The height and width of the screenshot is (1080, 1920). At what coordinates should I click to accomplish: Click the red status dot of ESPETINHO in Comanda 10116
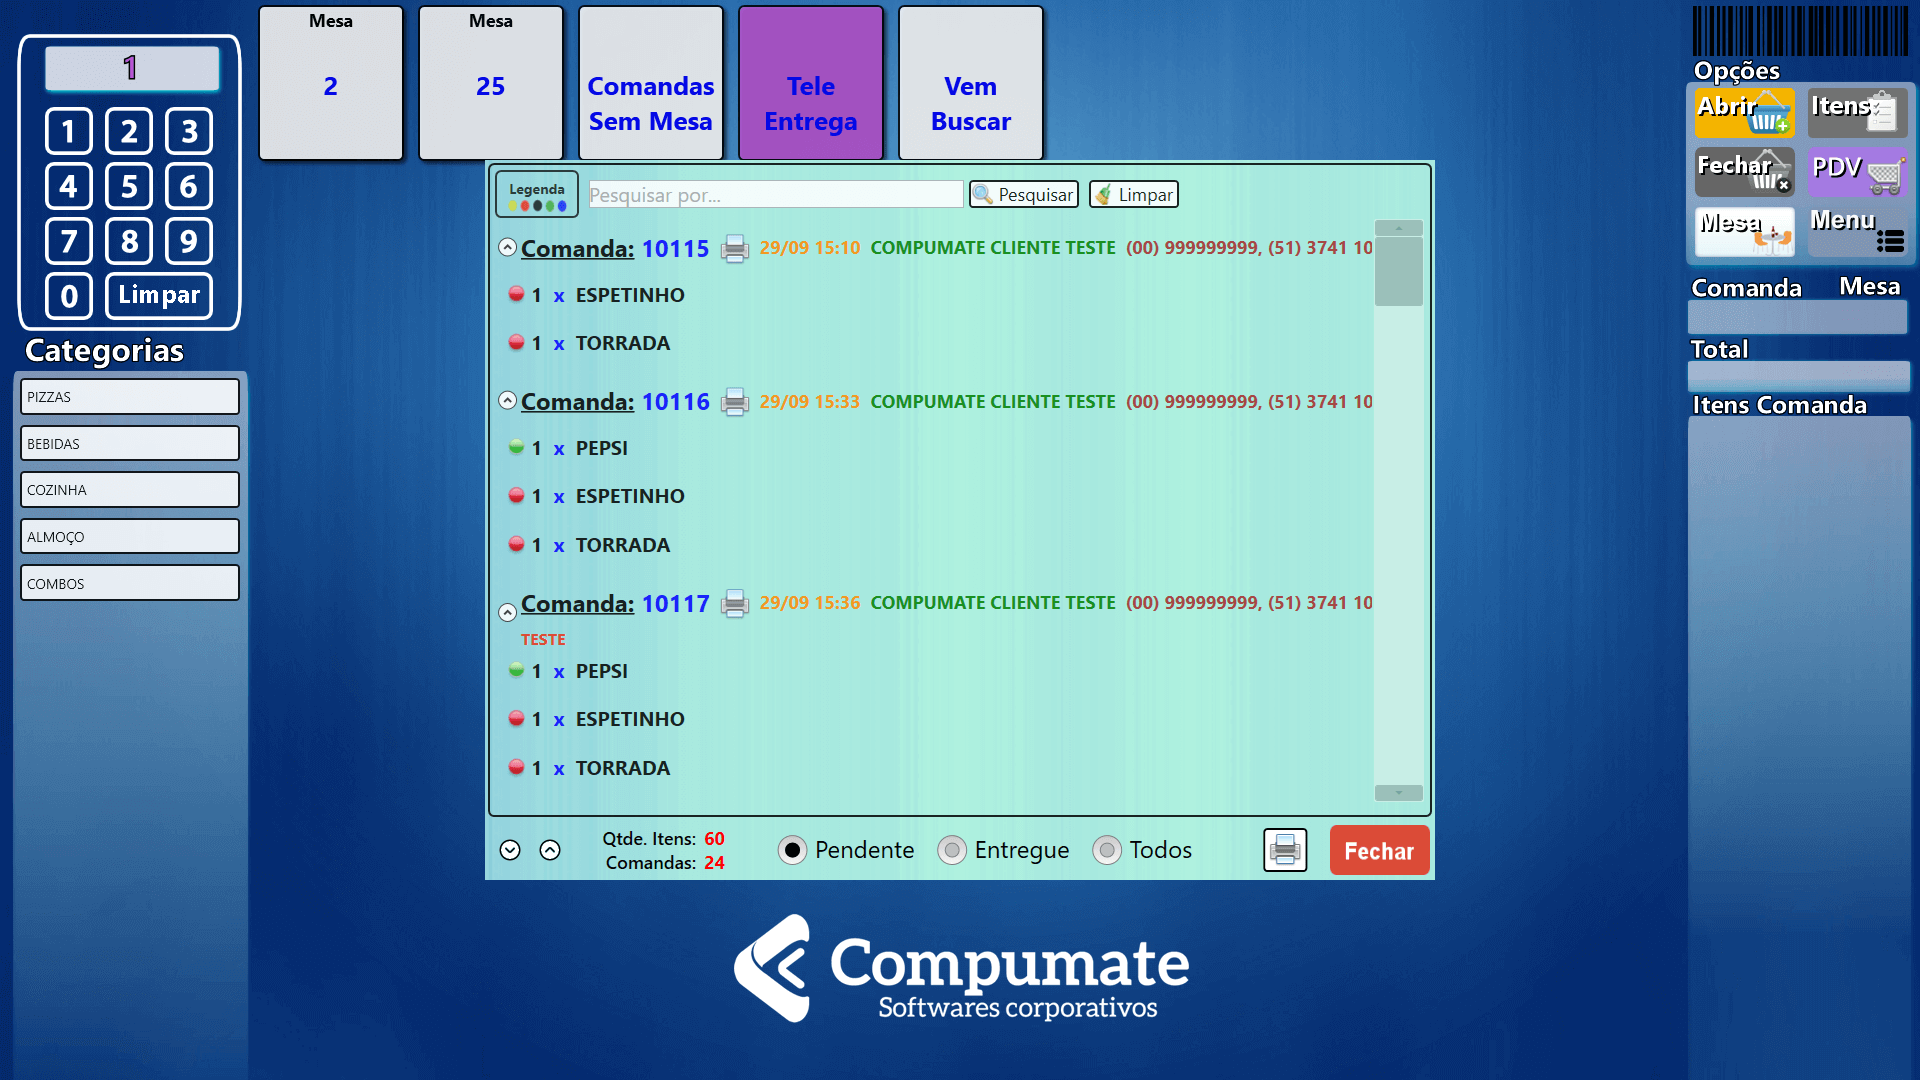point(516,495)
